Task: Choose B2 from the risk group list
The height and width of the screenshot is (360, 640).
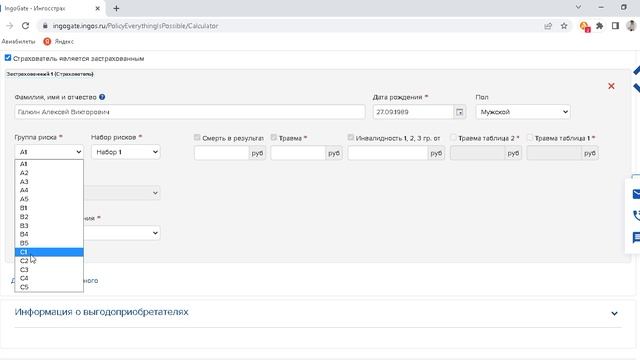Action: tap(49, 217)
